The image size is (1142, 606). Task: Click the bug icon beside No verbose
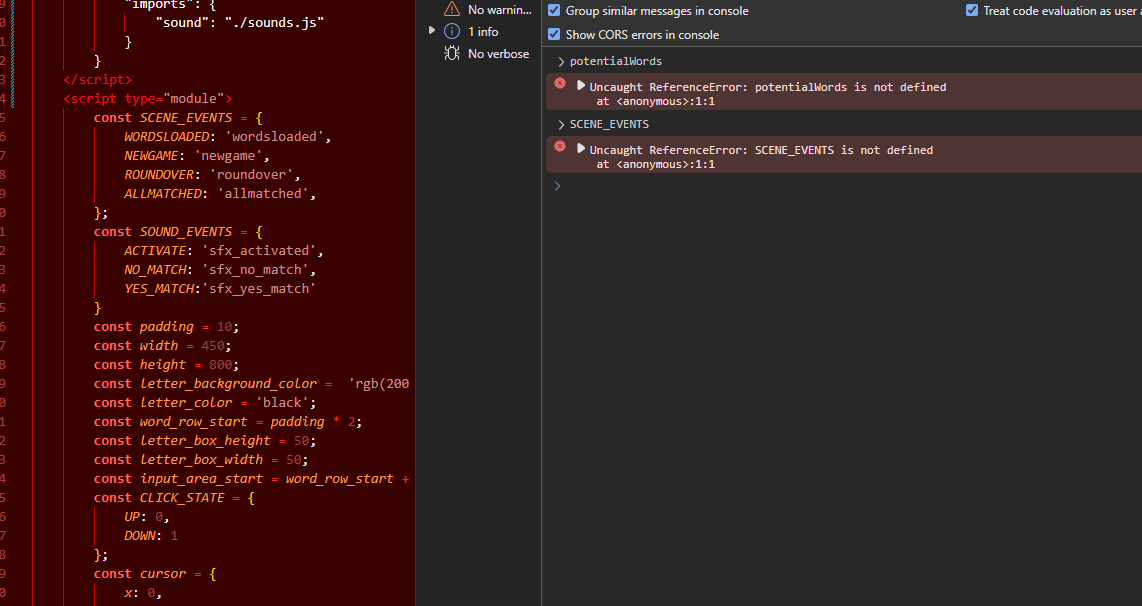click(452, 53)
